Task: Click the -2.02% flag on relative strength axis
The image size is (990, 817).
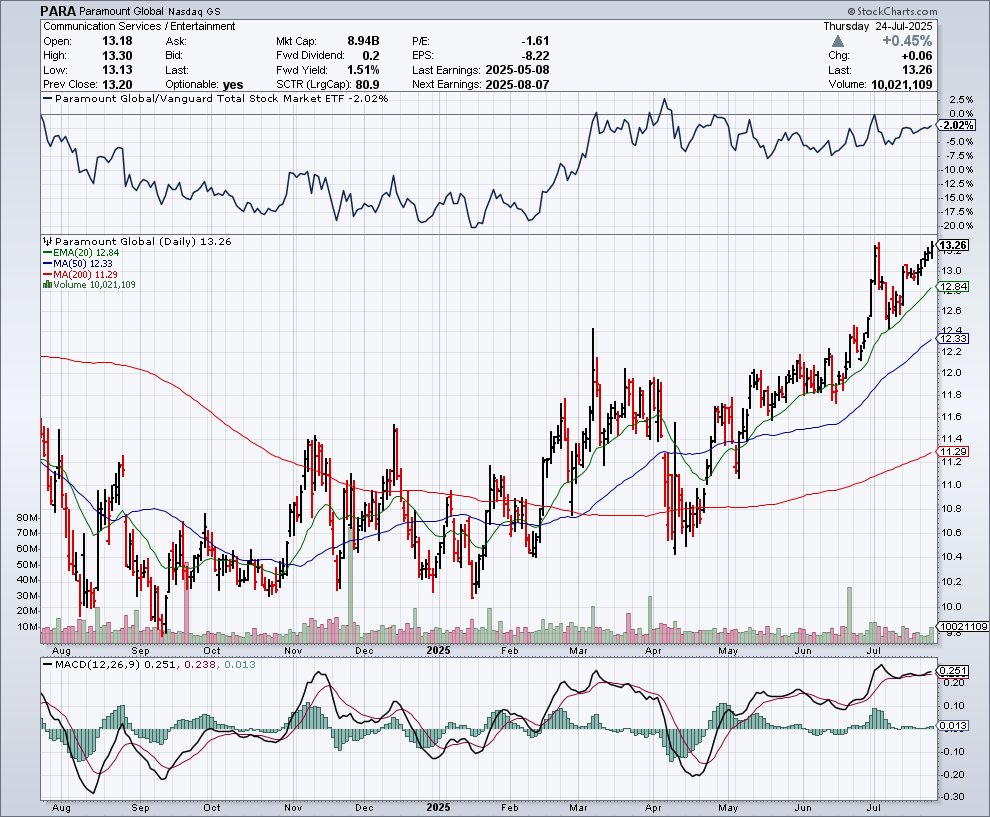Action: click(956, 126)
